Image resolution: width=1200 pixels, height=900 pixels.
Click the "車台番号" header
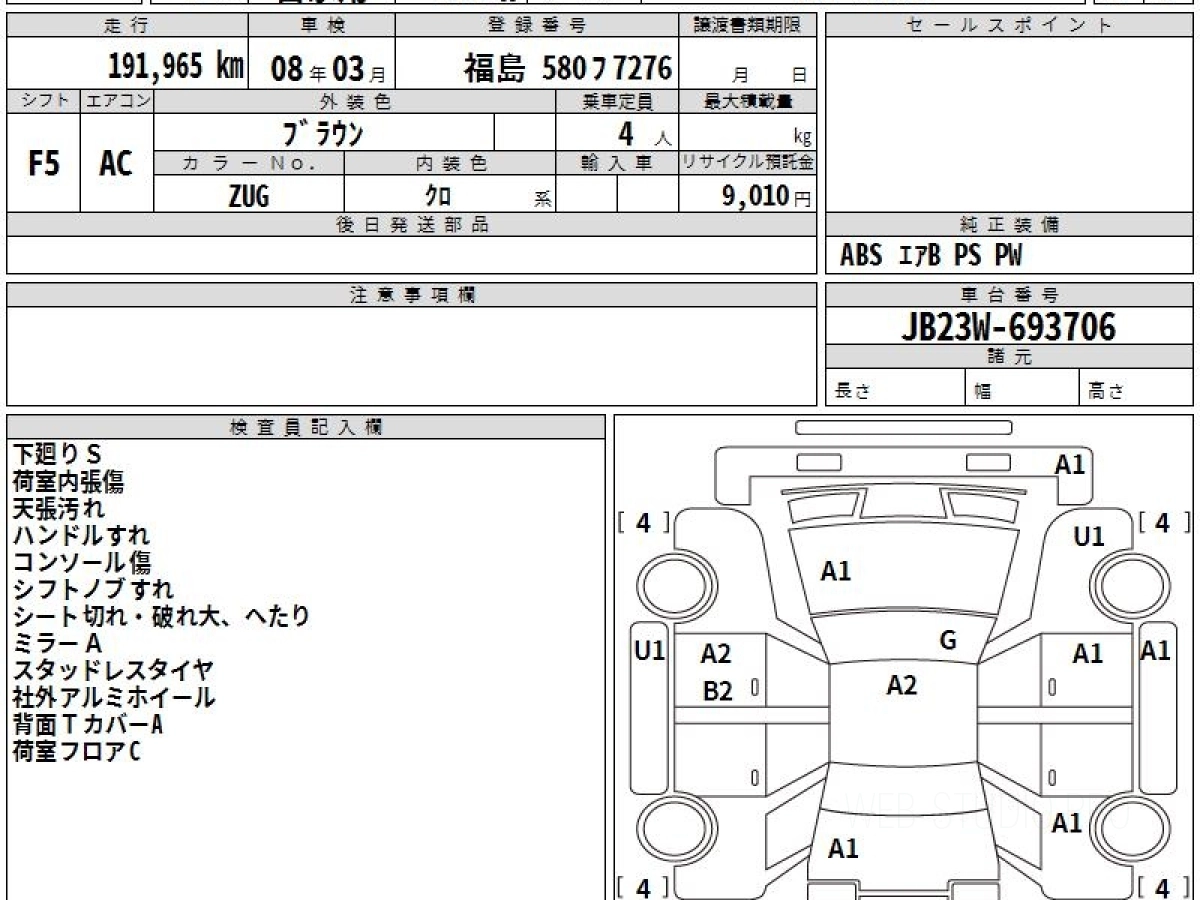coord(1010,295)
